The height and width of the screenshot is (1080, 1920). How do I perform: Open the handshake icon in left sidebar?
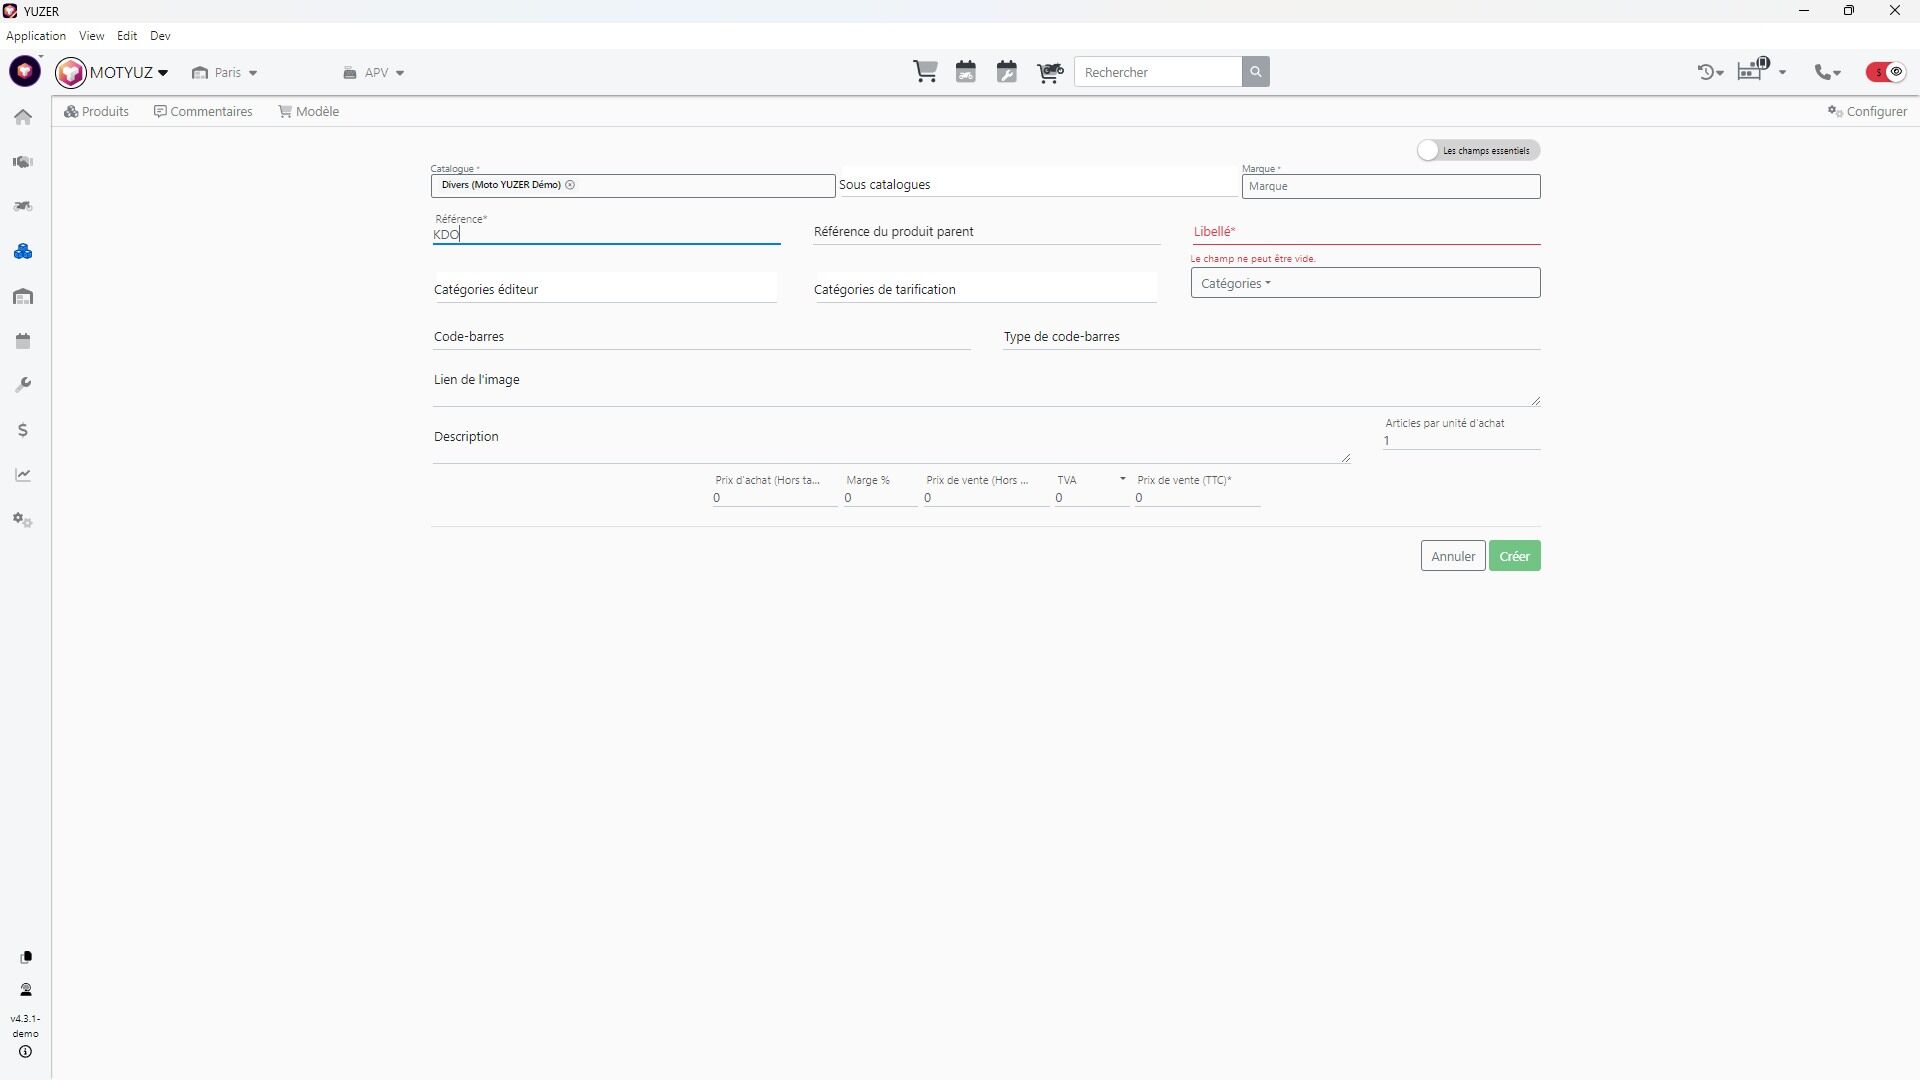[x=23, y=162]
